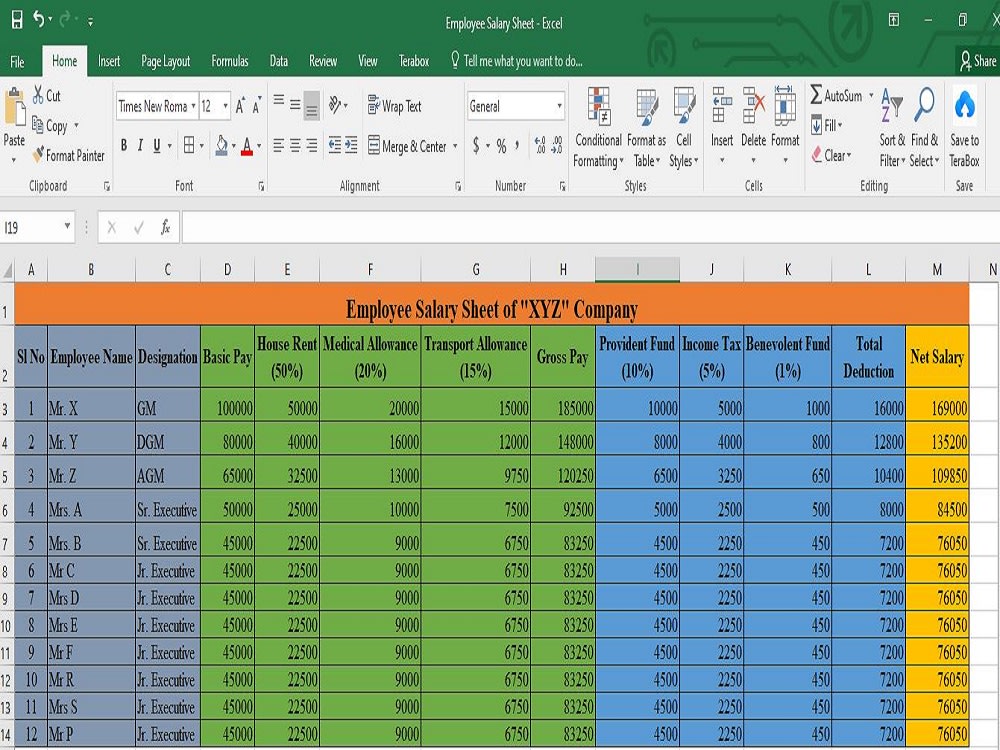Switch to the Review tab

coord(323,61)
